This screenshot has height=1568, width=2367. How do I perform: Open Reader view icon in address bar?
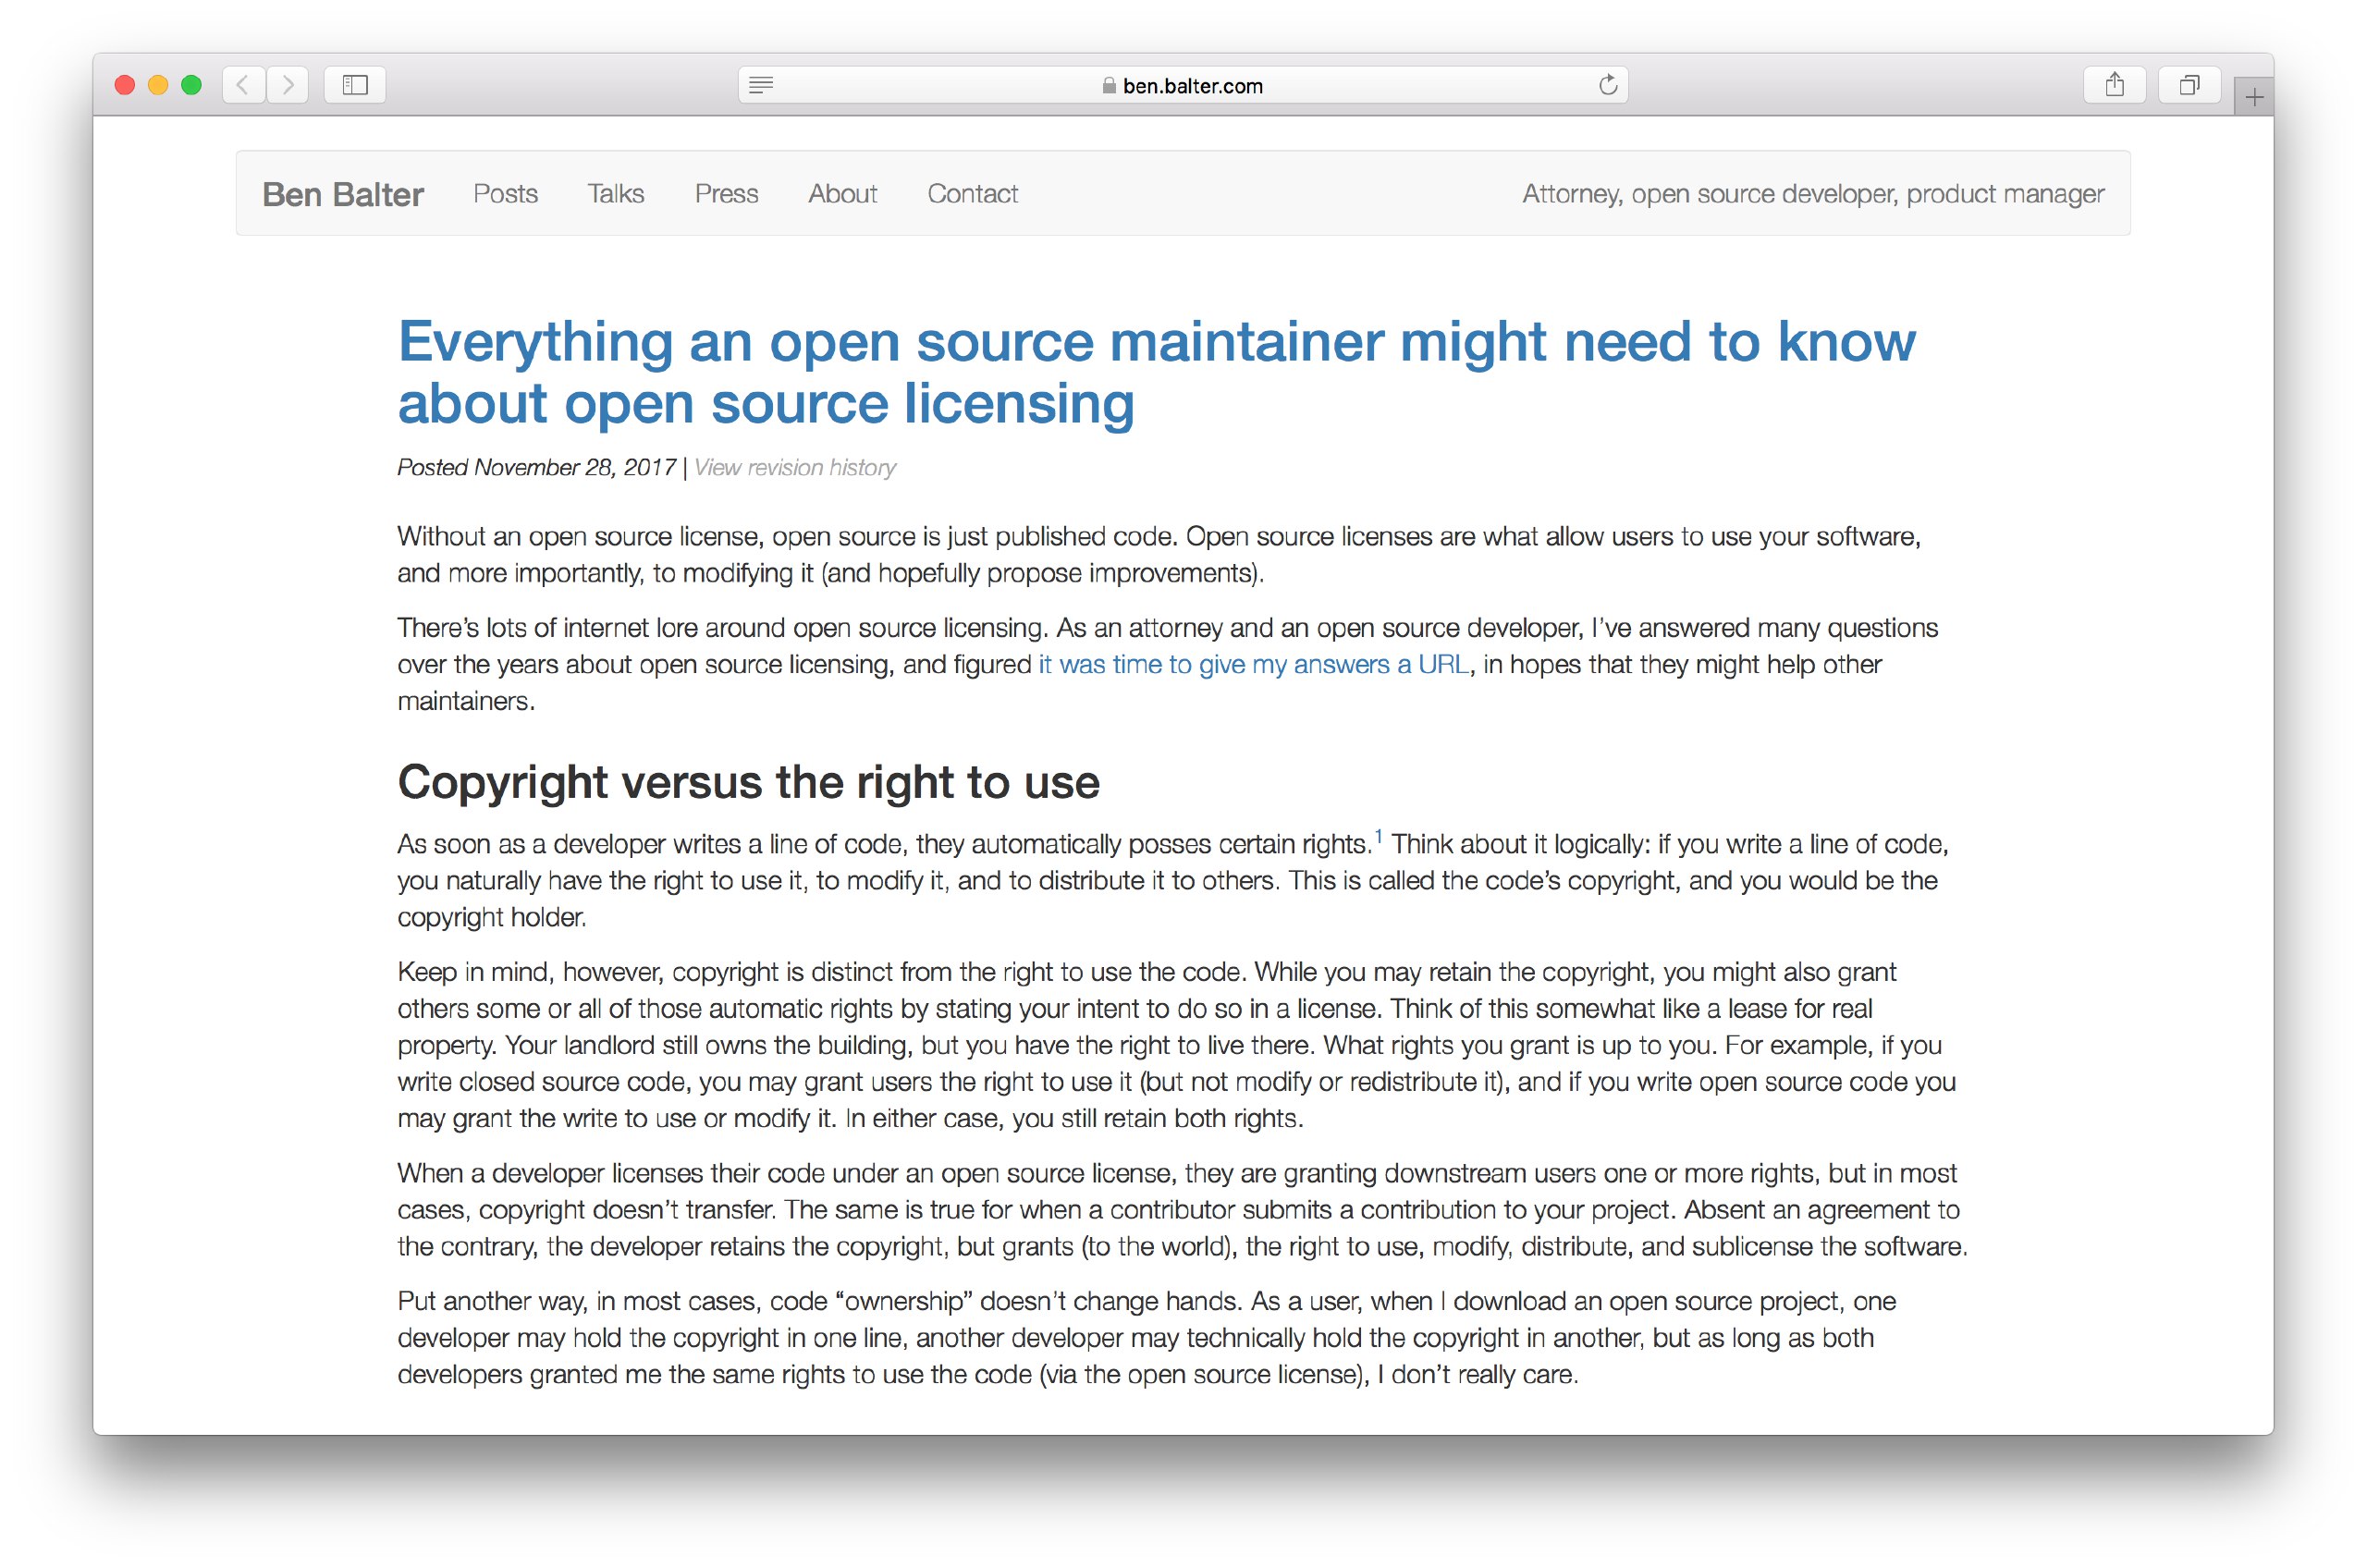(761, 85)
